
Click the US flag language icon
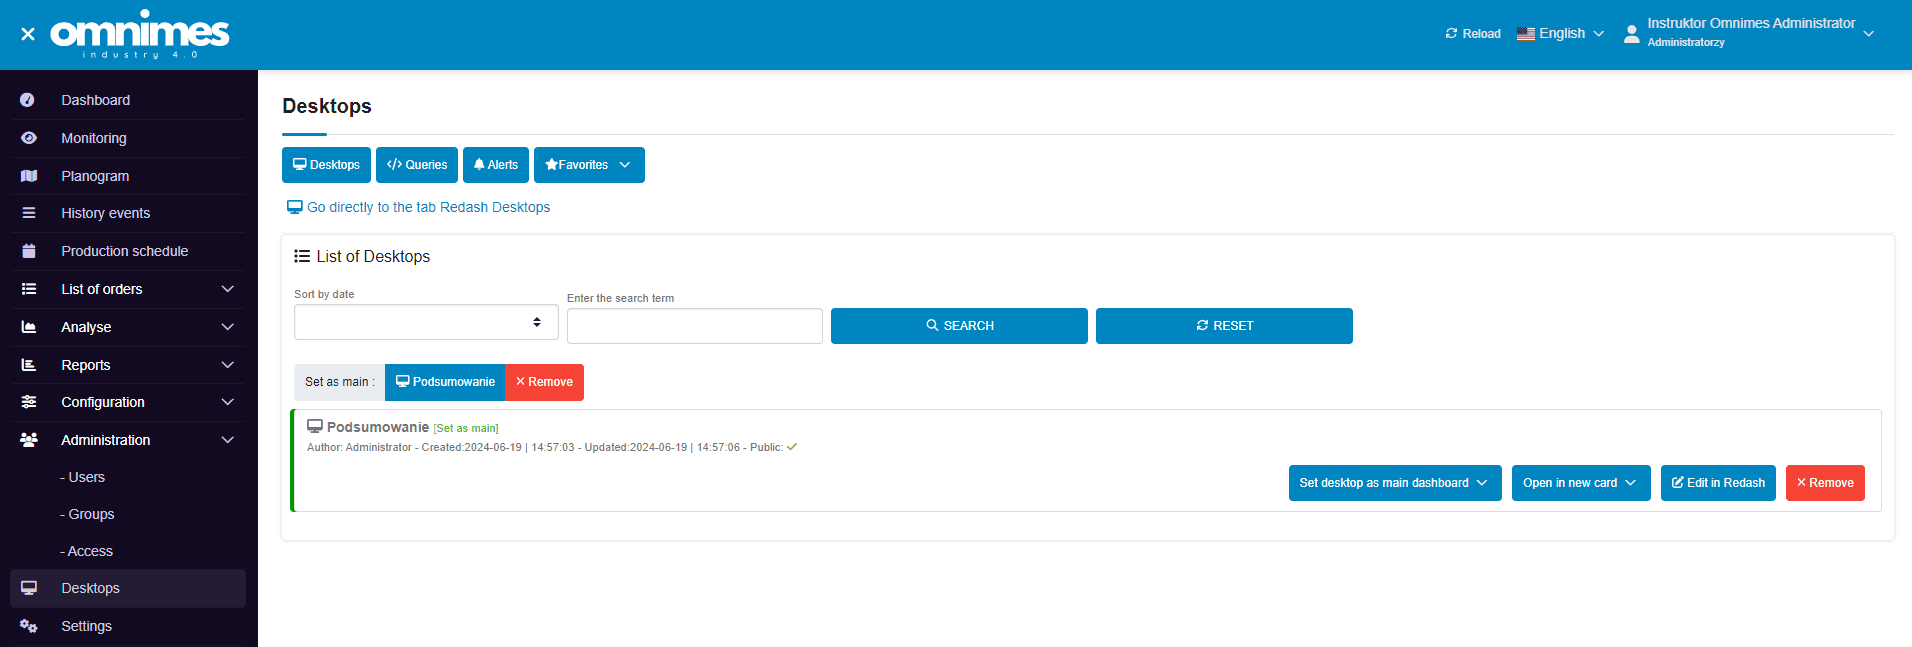[1525, 34]
